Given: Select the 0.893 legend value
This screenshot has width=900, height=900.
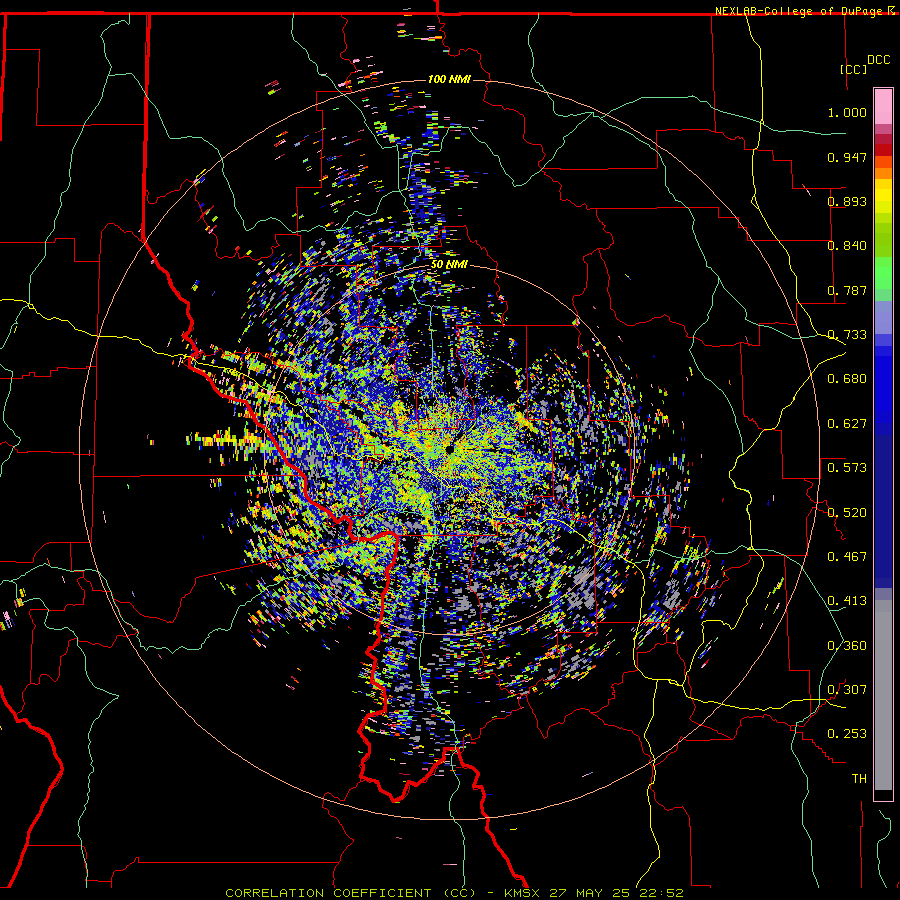Looking at the screenshot, I should (x=847, y=201).
